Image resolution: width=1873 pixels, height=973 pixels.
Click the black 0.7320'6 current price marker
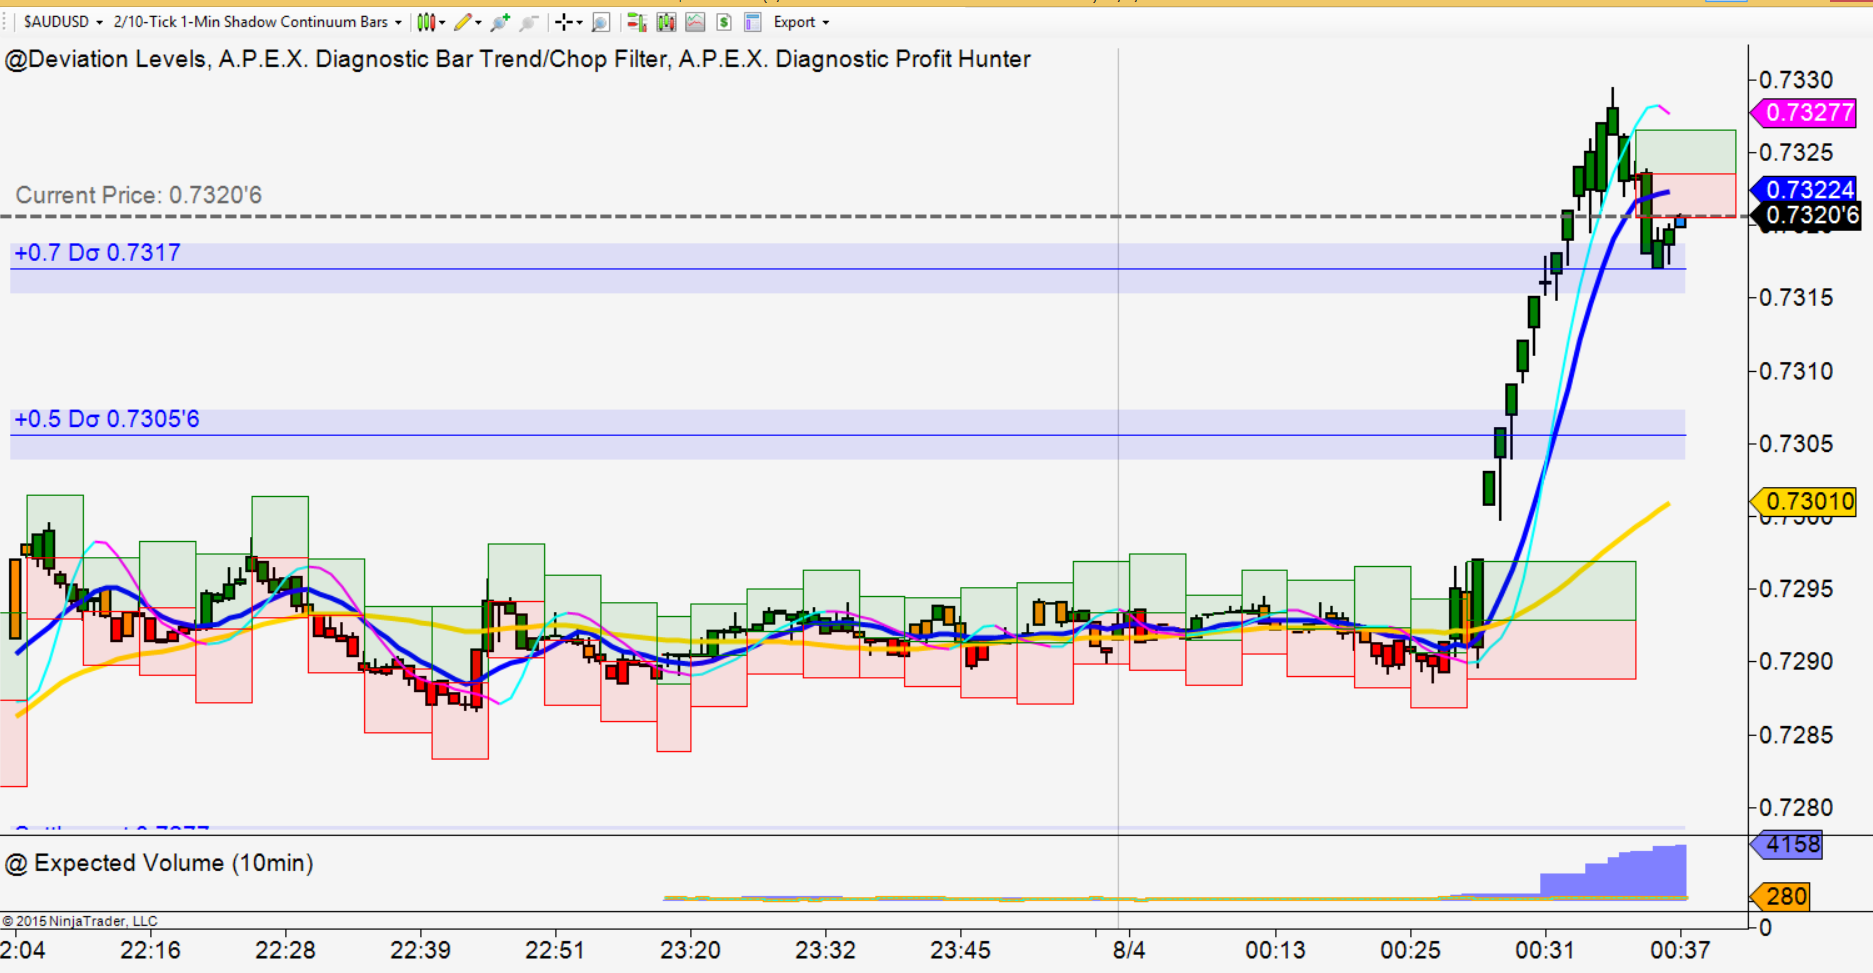1806,215
